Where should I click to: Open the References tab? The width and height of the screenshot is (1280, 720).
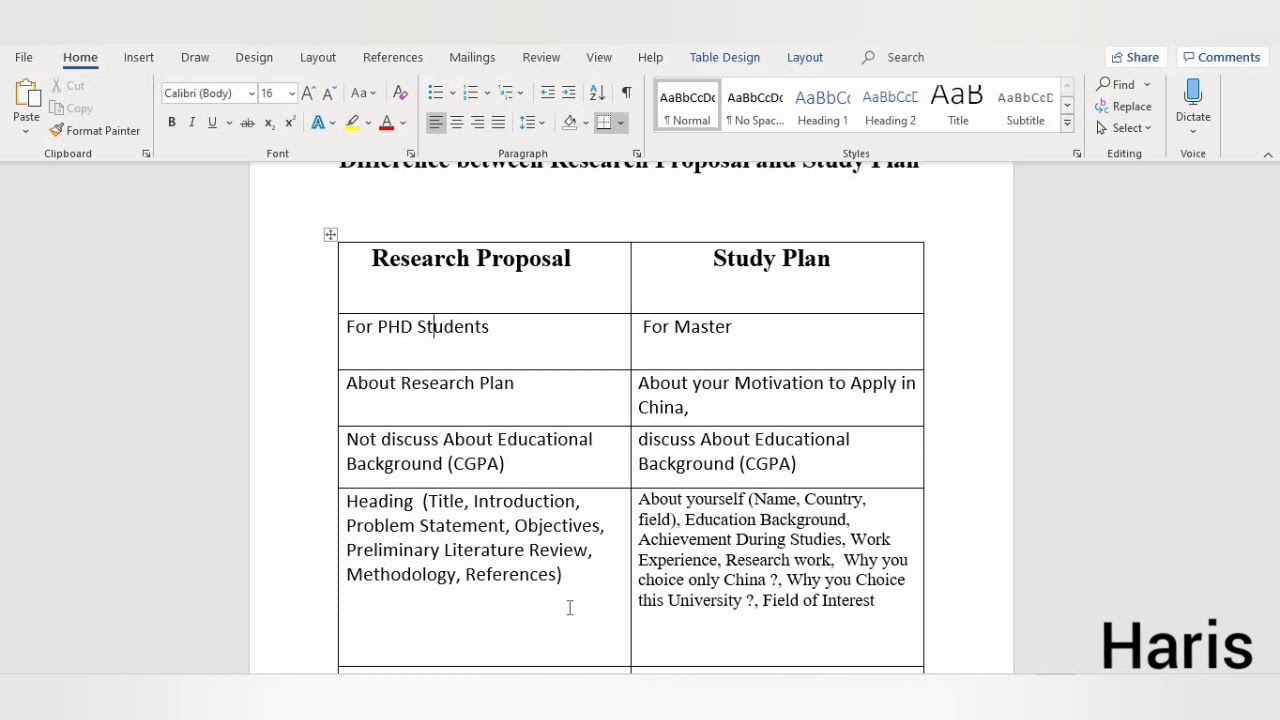coord(393,57)
